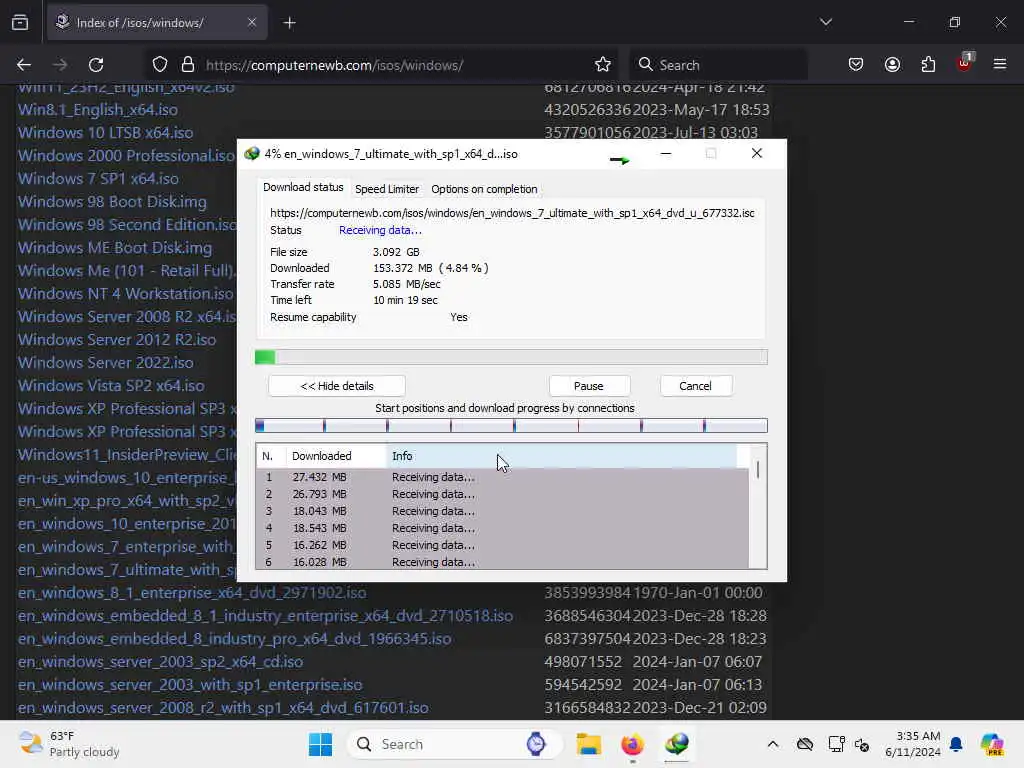The image size is (1024, 768).
Task: Open Windows 7 SP1 x64.iso link
Action: pyautogui.click(x=99, y=178)
